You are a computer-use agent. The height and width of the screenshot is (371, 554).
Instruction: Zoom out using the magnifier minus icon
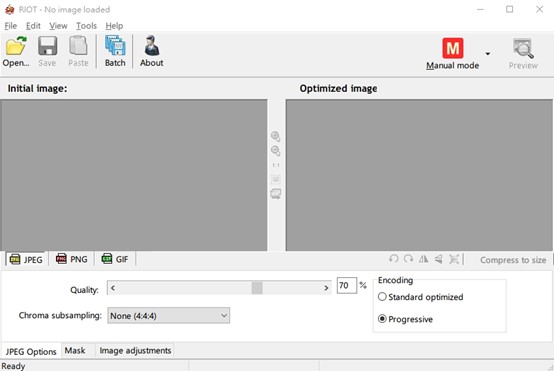coord(276,151)
